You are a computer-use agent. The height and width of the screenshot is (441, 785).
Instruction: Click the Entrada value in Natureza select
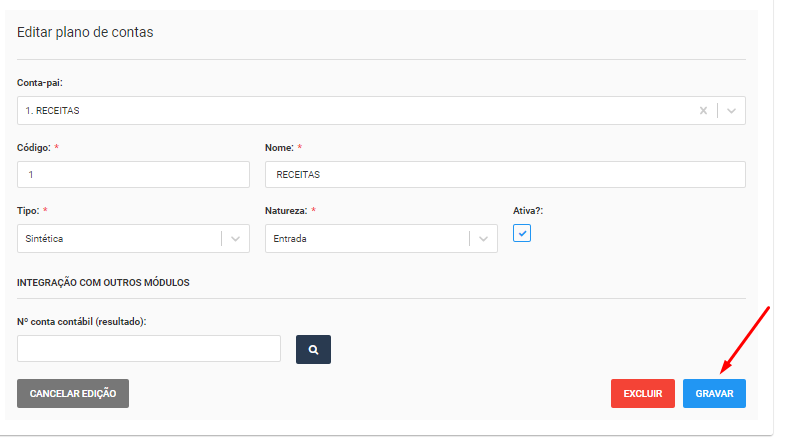click(x=290, y=239)
